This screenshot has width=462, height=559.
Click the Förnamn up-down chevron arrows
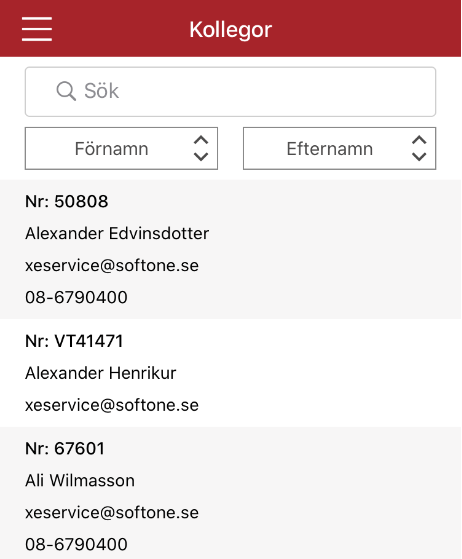coord(201,148)
